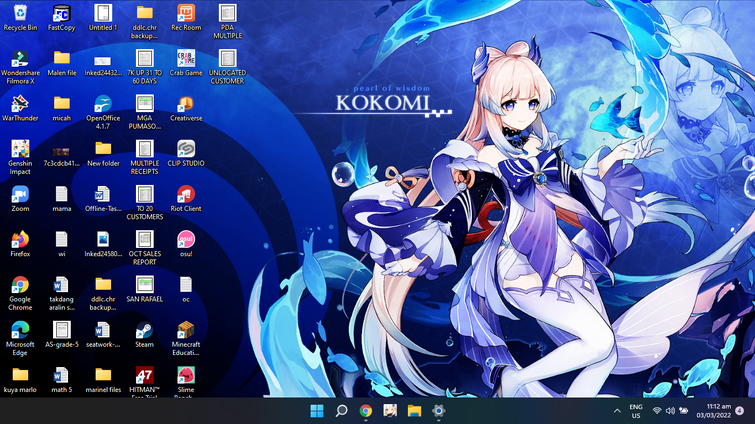Screen dimensions: 755x424
Task: Select the Inked24580 image file
Action: [103, 244]
